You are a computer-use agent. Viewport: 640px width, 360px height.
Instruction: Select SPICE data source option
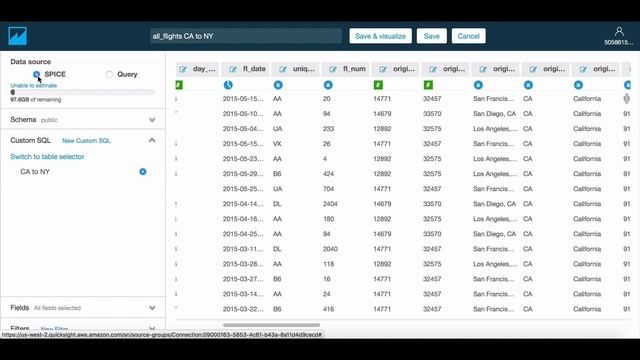coord(37,74)
